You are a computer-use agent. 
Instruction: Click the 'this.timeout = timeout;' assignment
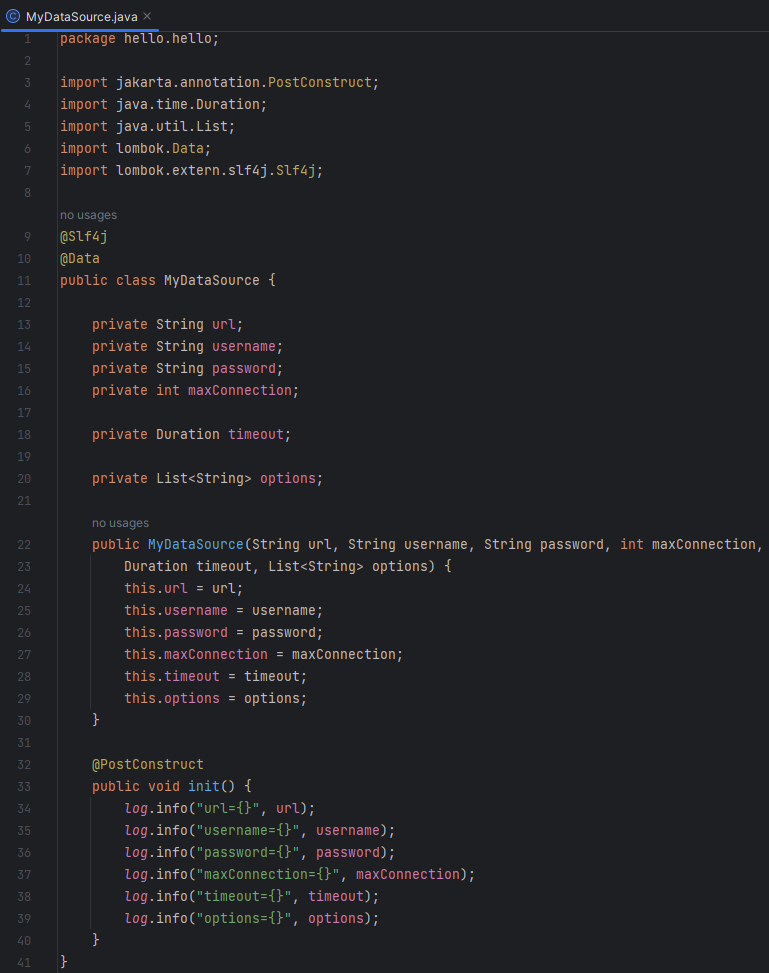(x=215, y=676)
